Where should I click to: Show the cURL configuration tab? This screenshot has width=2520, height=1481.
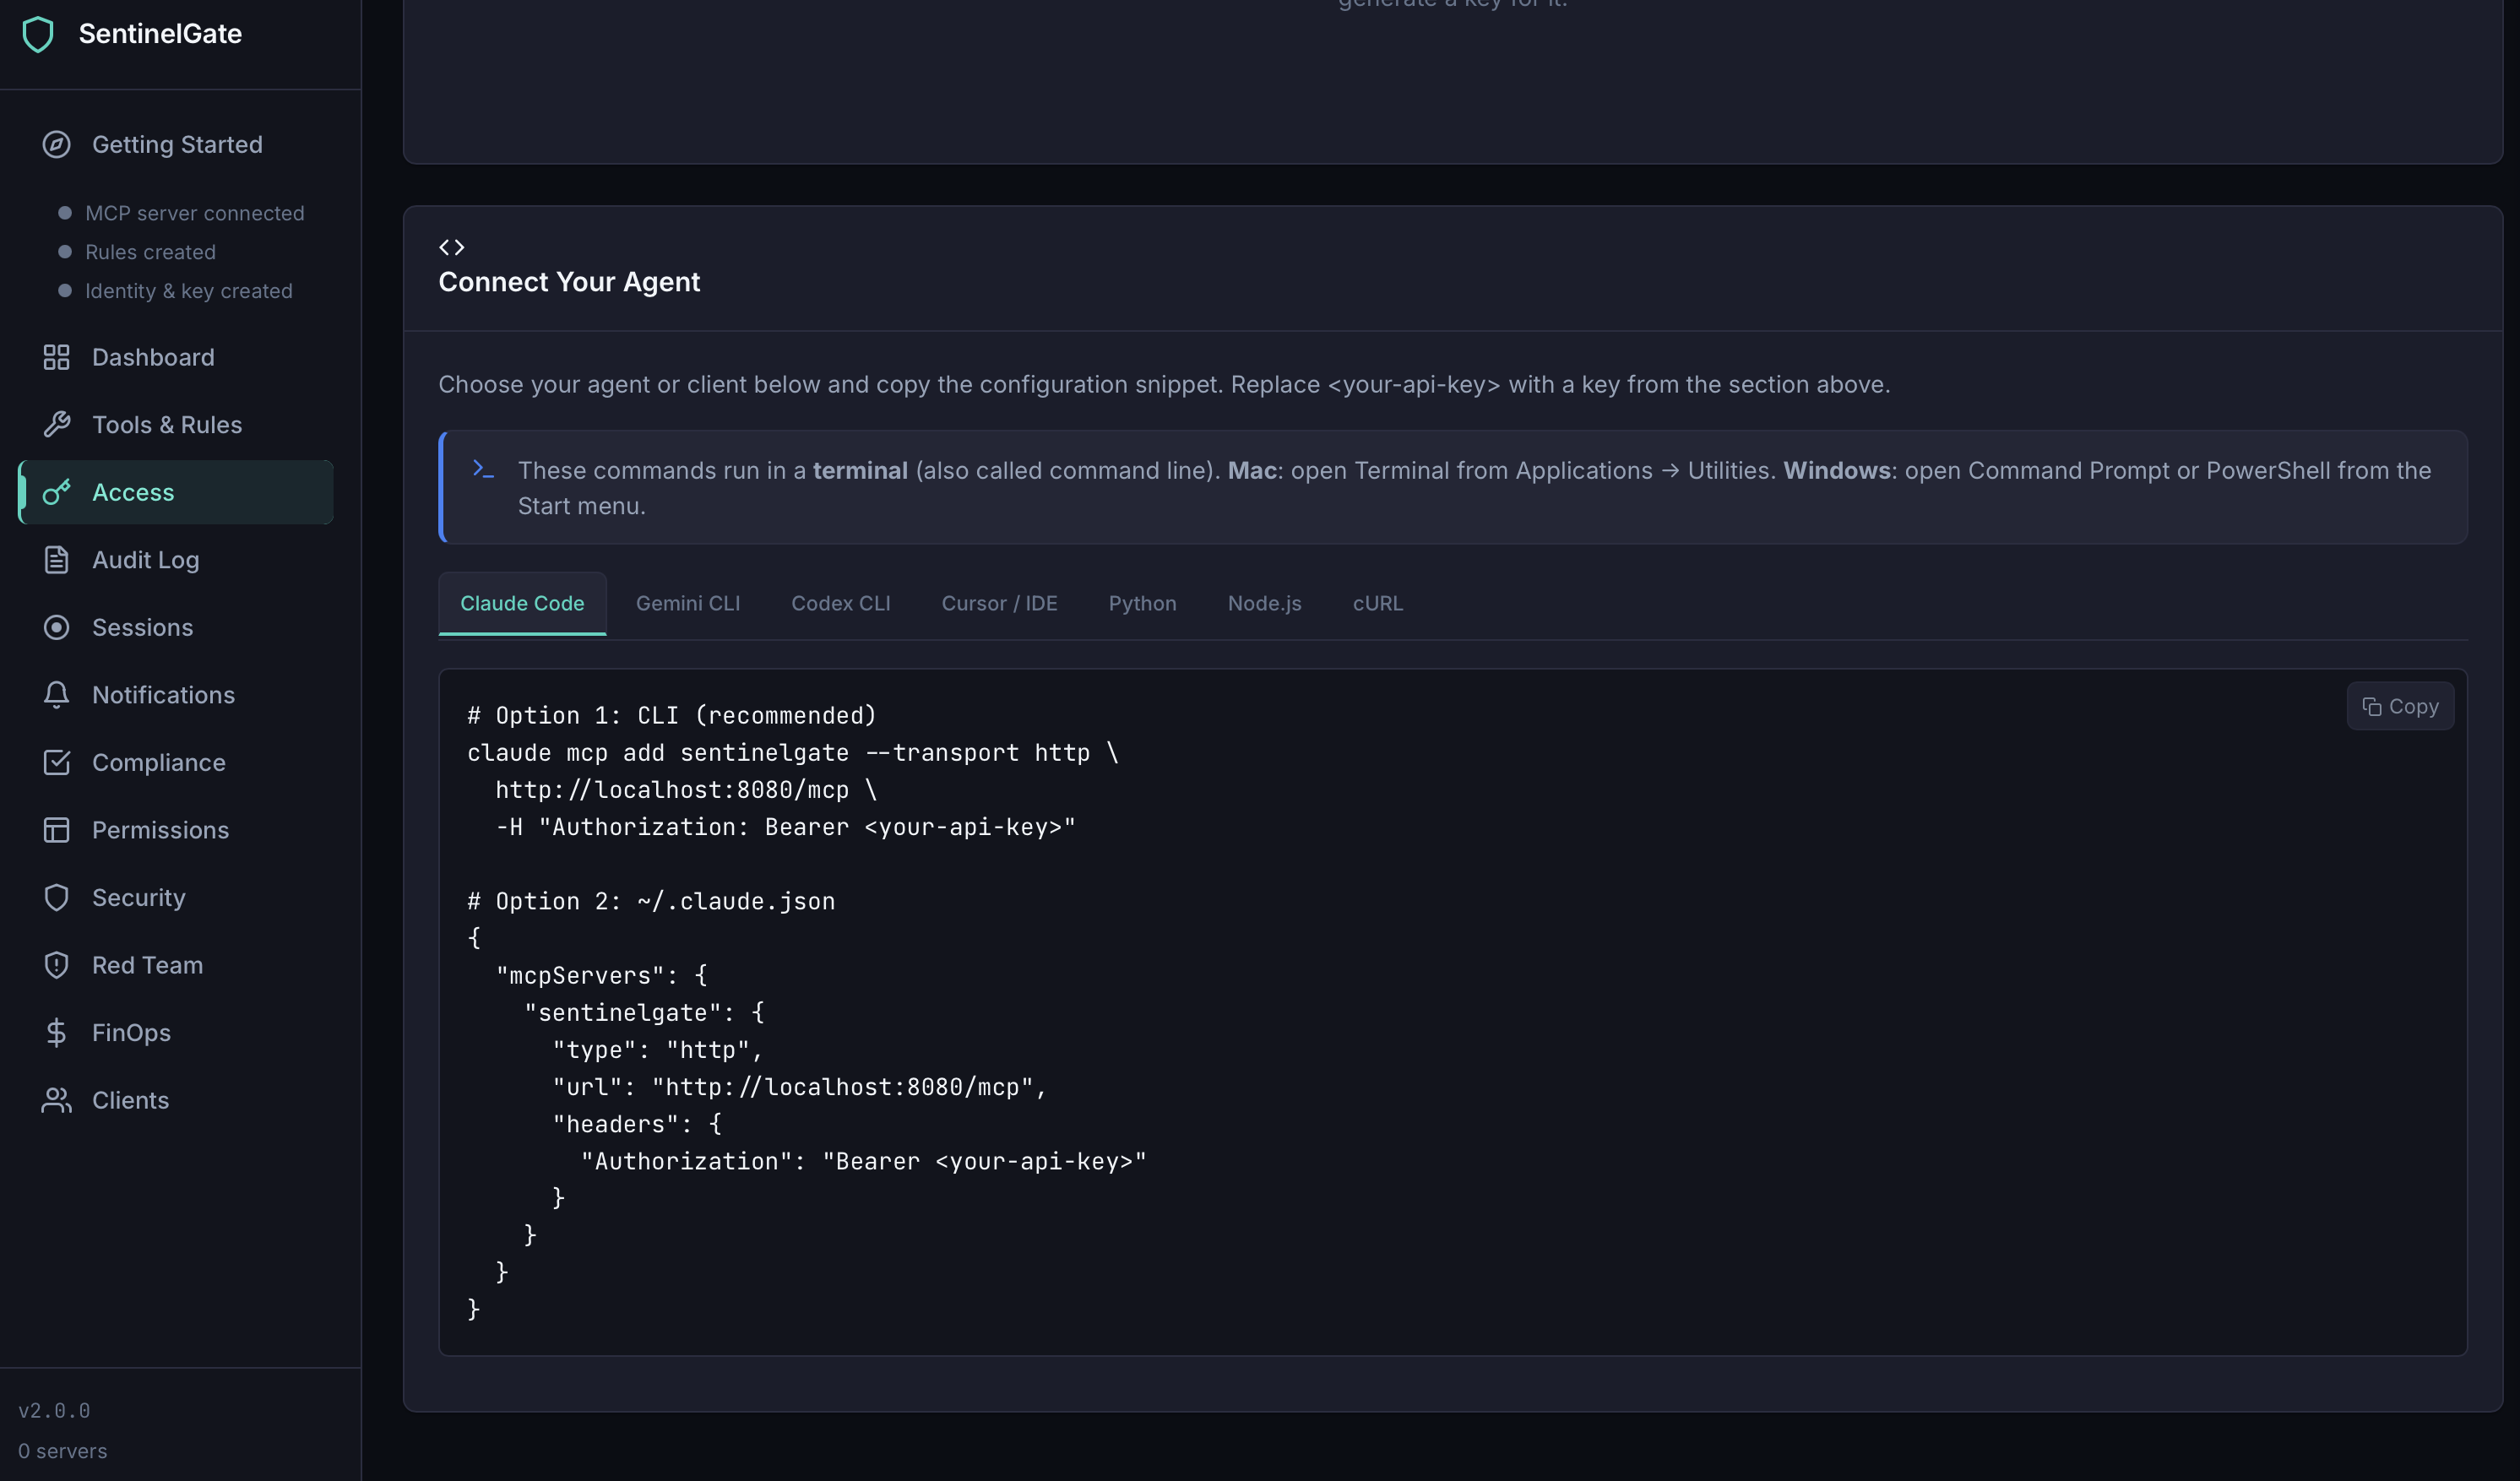pyautogui.click(x=1377, y=603)
